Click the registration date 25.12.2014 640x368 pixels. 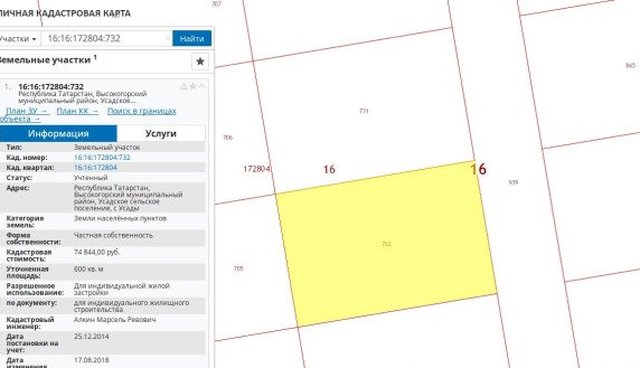(x=91, y=337)
